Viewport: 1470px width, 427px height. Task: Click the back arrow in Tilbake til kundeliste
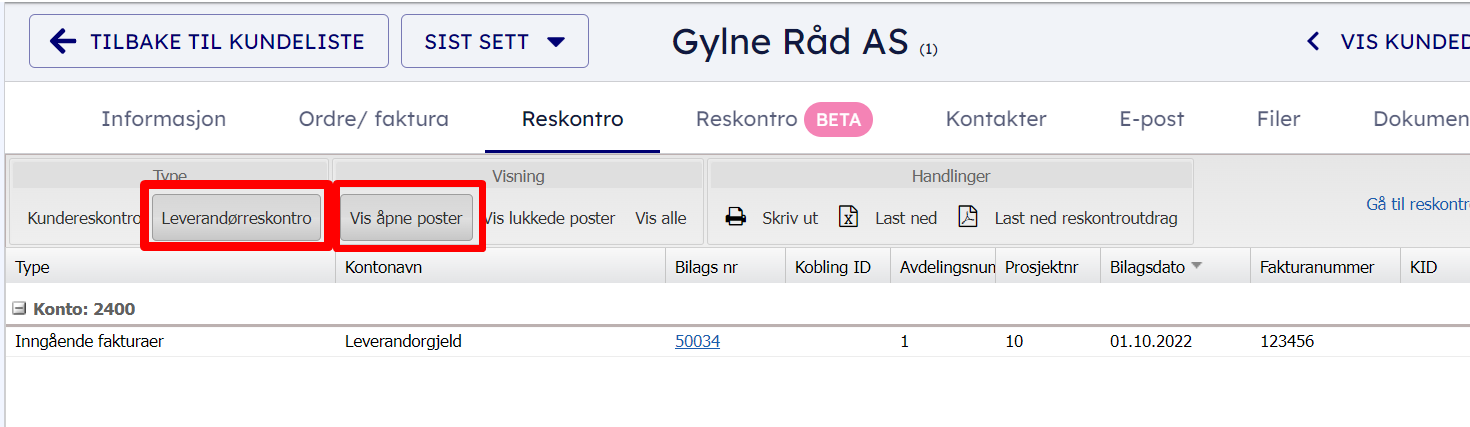tap(63, 42)
